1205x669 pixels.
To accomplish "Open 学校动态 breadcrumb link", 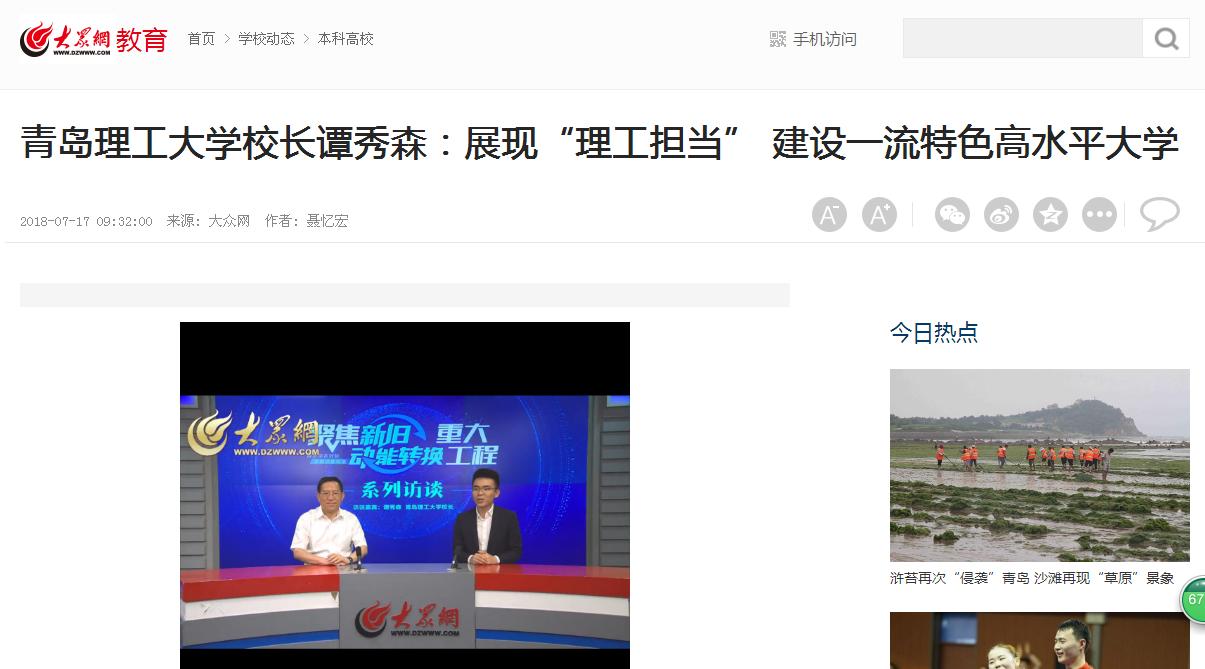I will pos(266,39).
